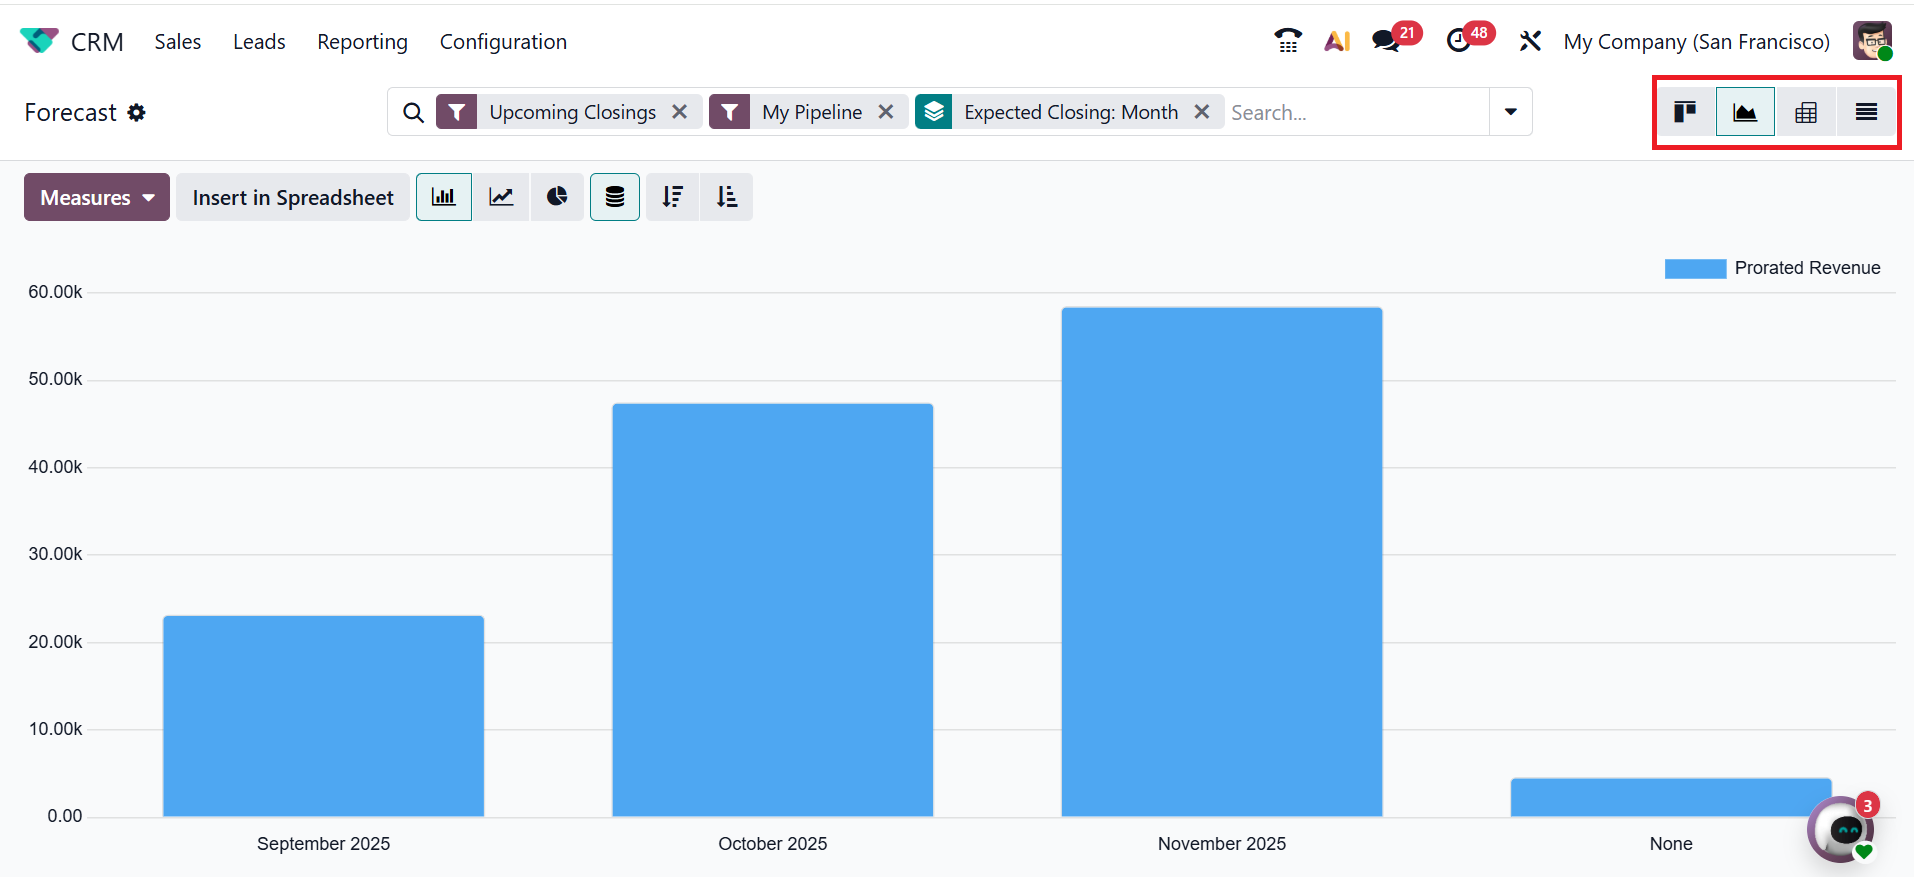Image resolution: width=1914 pixels, height=877 pixels.
Task: Switch to Pivot table view
Action: [1805, 112]
